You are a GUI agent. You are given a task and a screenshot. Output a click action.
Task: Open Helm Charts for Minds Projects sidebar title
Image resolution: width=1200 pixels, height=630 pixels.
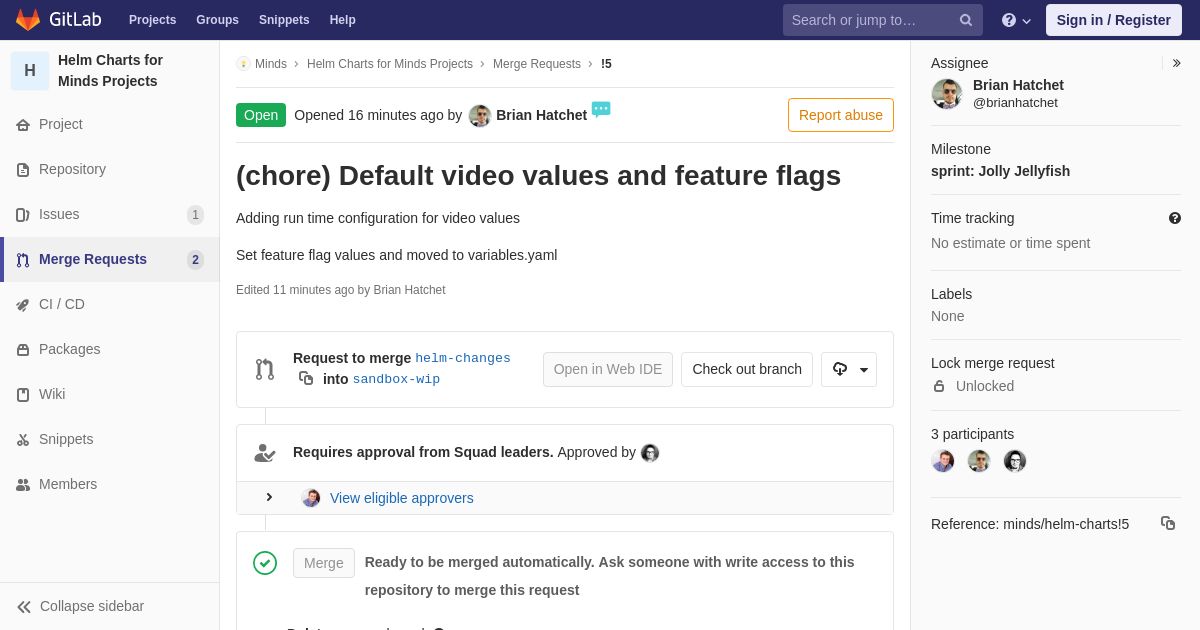click(x=110, y=71)
